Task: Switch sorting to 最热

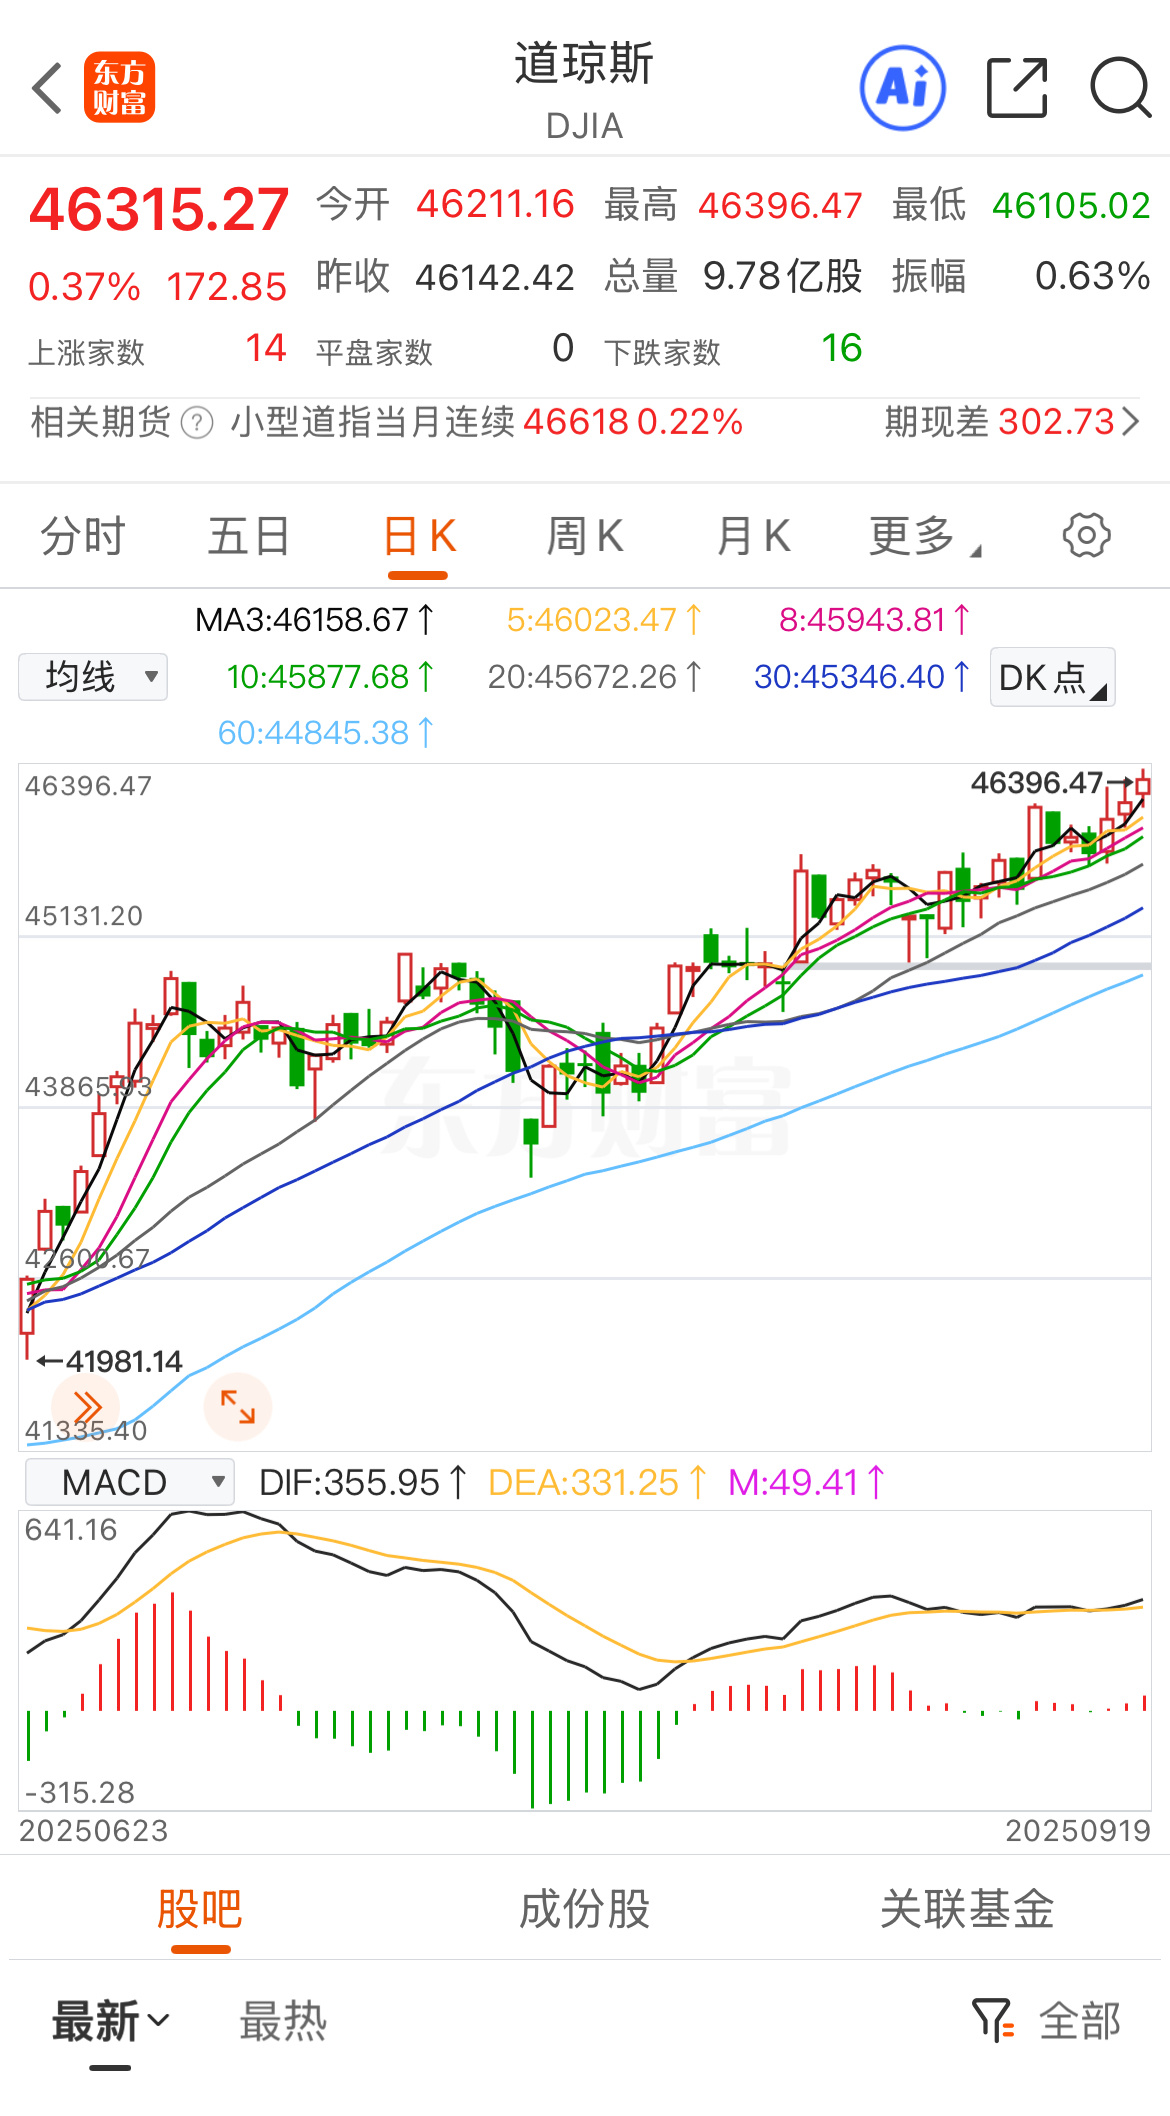Action: click(283, 2021)
